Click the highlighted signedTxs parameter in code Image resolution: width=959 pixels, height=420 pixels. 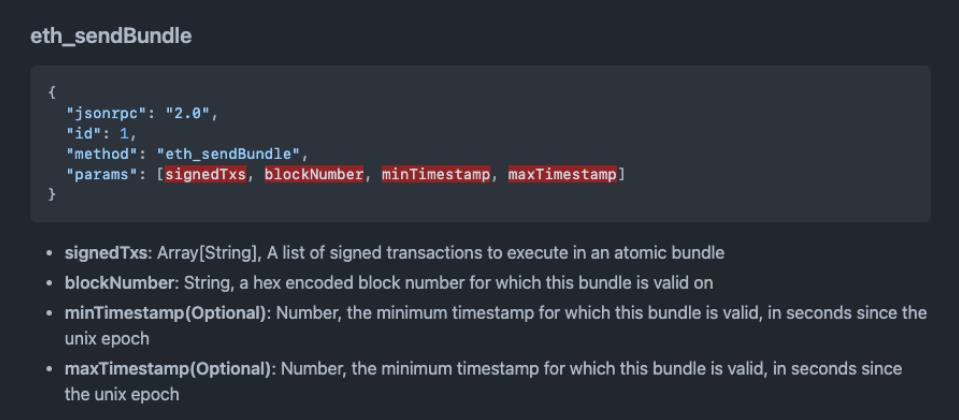(206, 174)
